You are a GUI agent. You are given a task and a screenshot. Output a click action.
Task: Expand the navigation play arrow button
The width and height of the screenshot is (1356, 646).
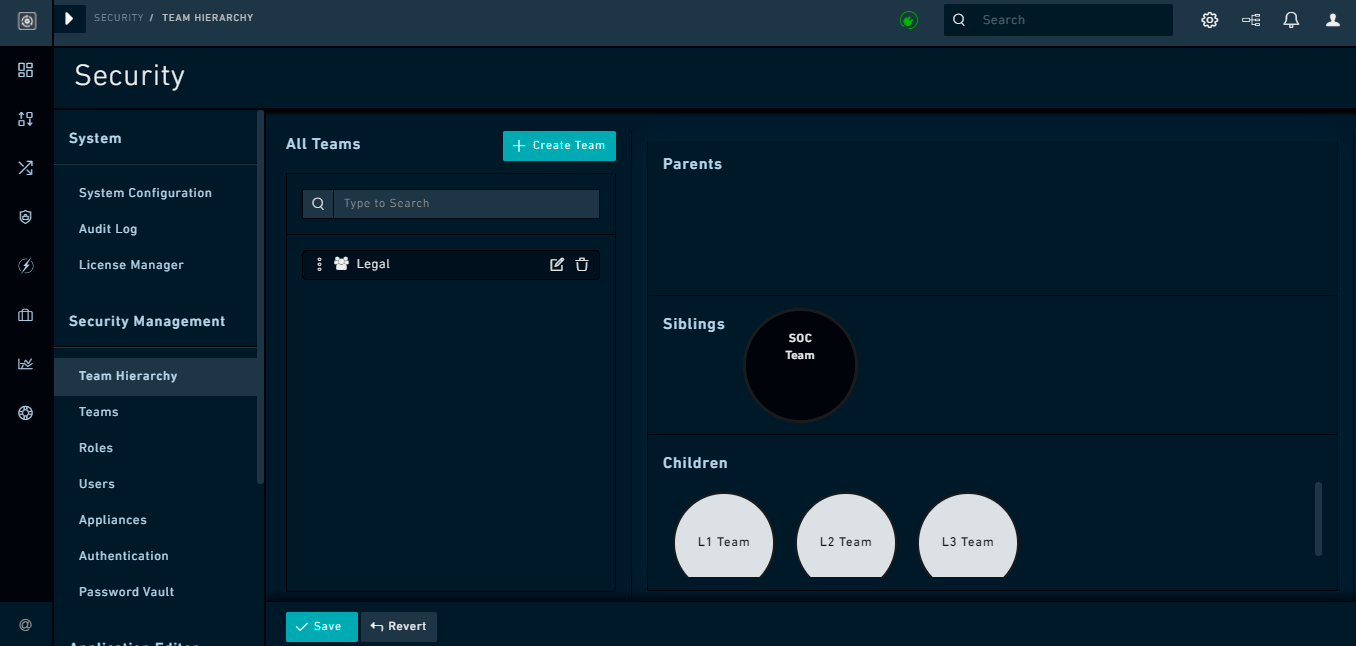tap(69, 19)
